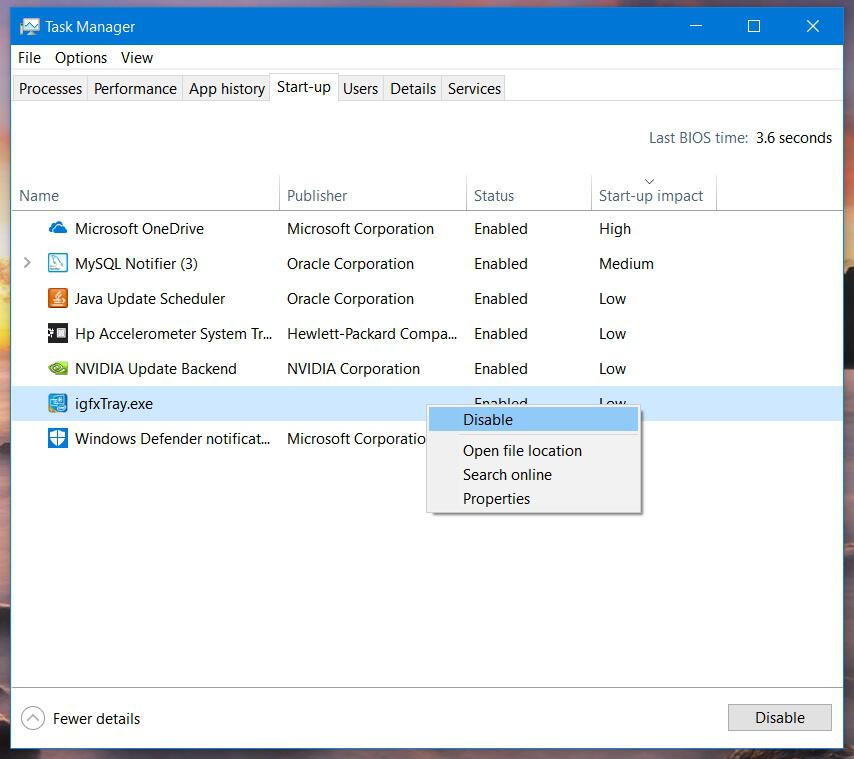Click the MySQL Notifier icon
This screenshot has height=759, width=854.
click(x=58, y=263)
